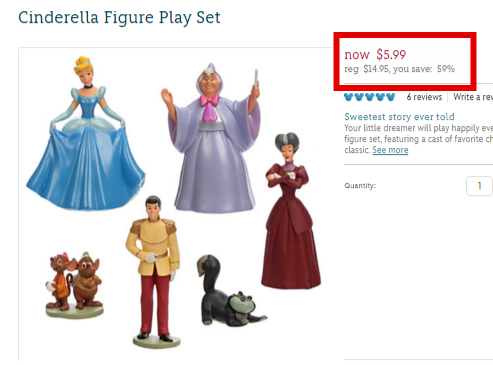
Task: Click the second Mickey rating icon
Action: pos(359,97)
